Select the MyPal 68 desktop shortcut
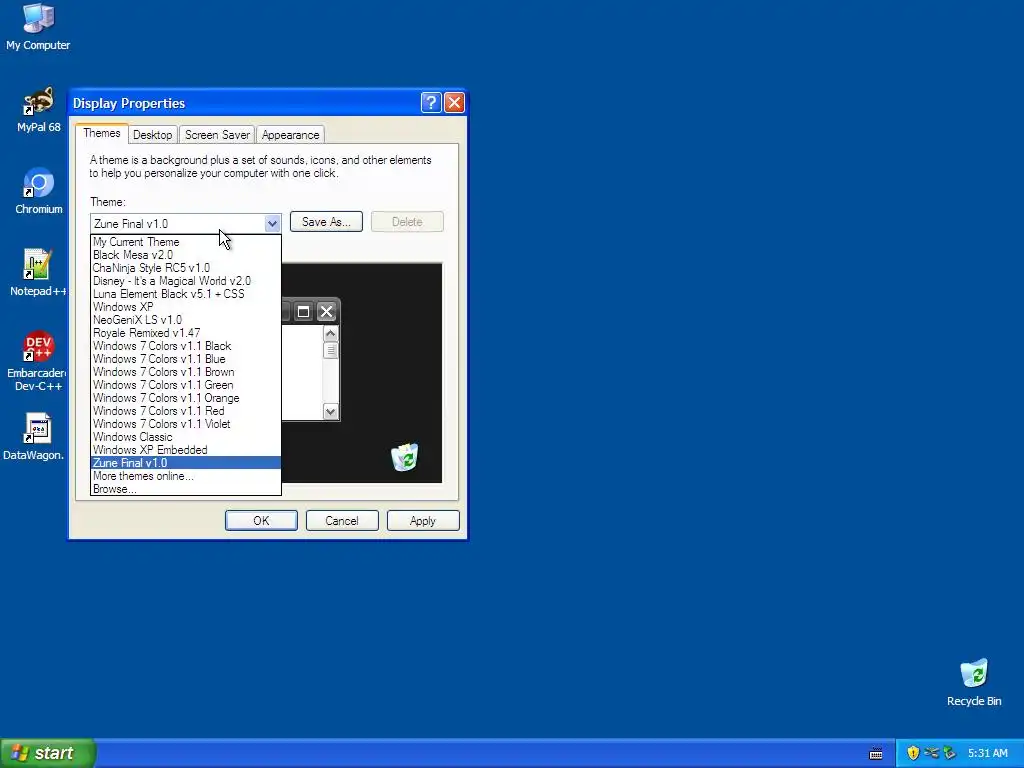 click(38, 110)
